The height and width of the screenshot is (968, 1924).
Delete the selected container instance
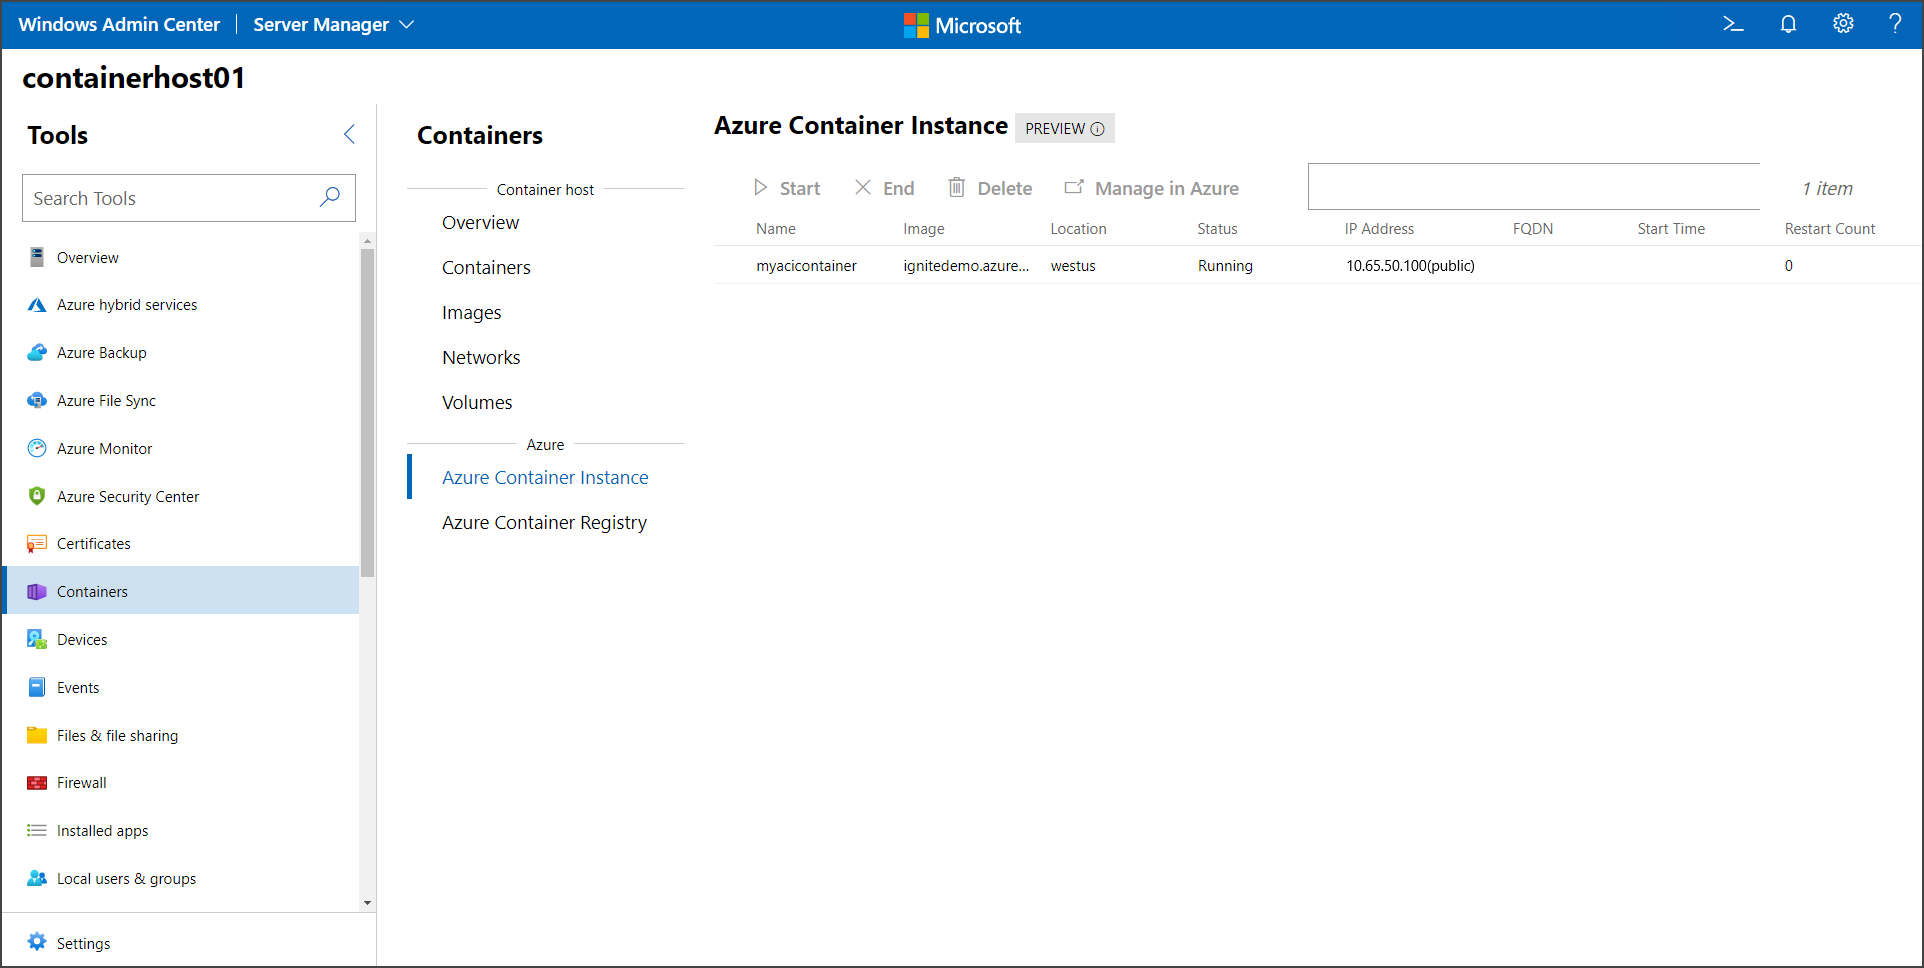(989, 188)
